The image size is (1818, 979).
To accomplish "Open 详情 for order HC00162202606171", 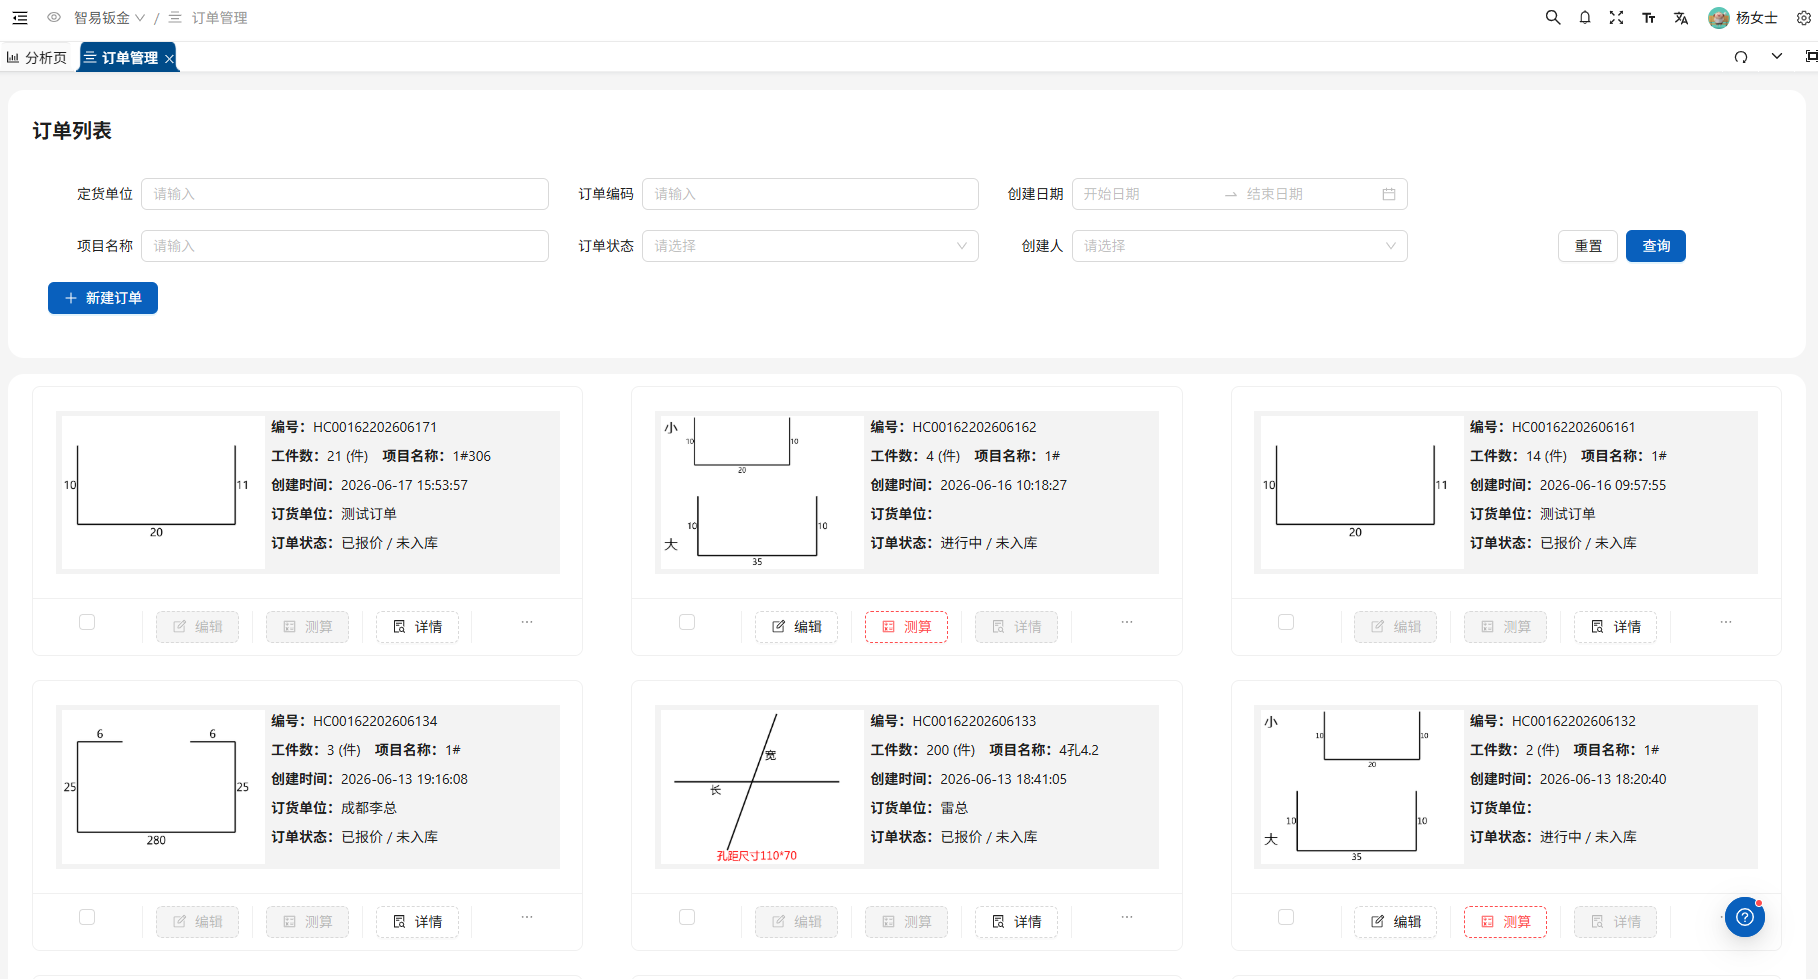I will (417, 627).
